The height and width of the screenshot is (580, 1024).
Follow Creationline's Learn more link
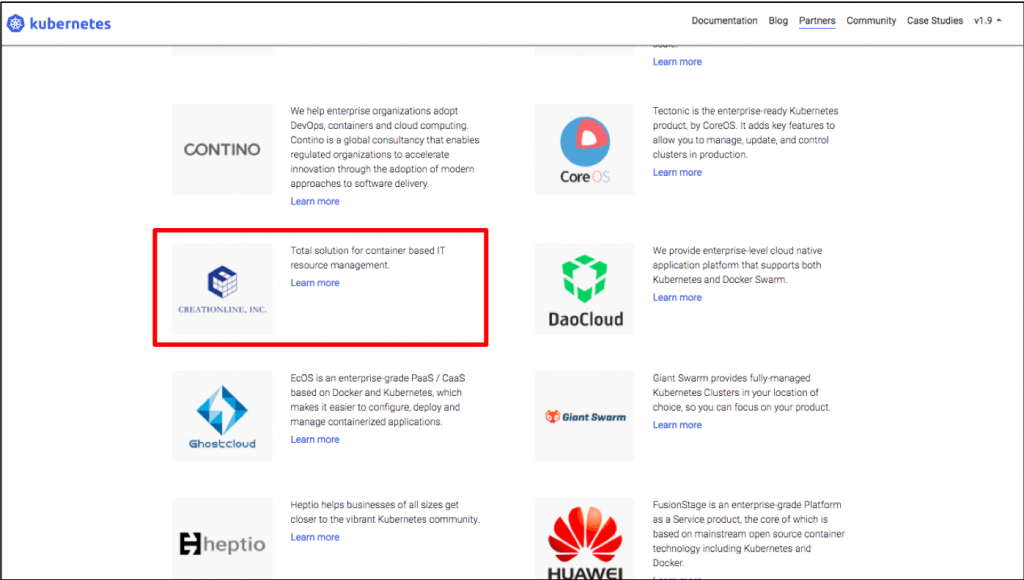click(315, 283)
